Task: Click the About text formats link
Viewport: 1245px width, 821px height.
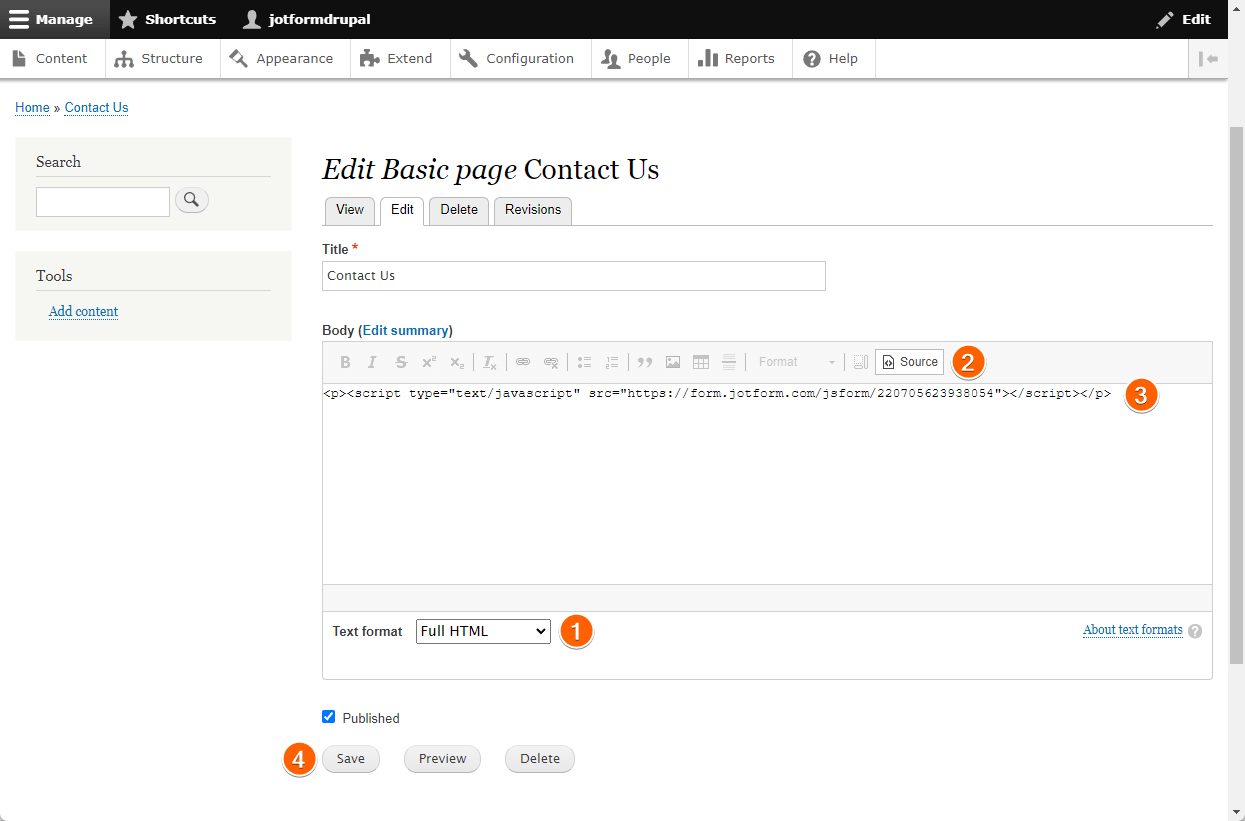Action: (1133, 630)
